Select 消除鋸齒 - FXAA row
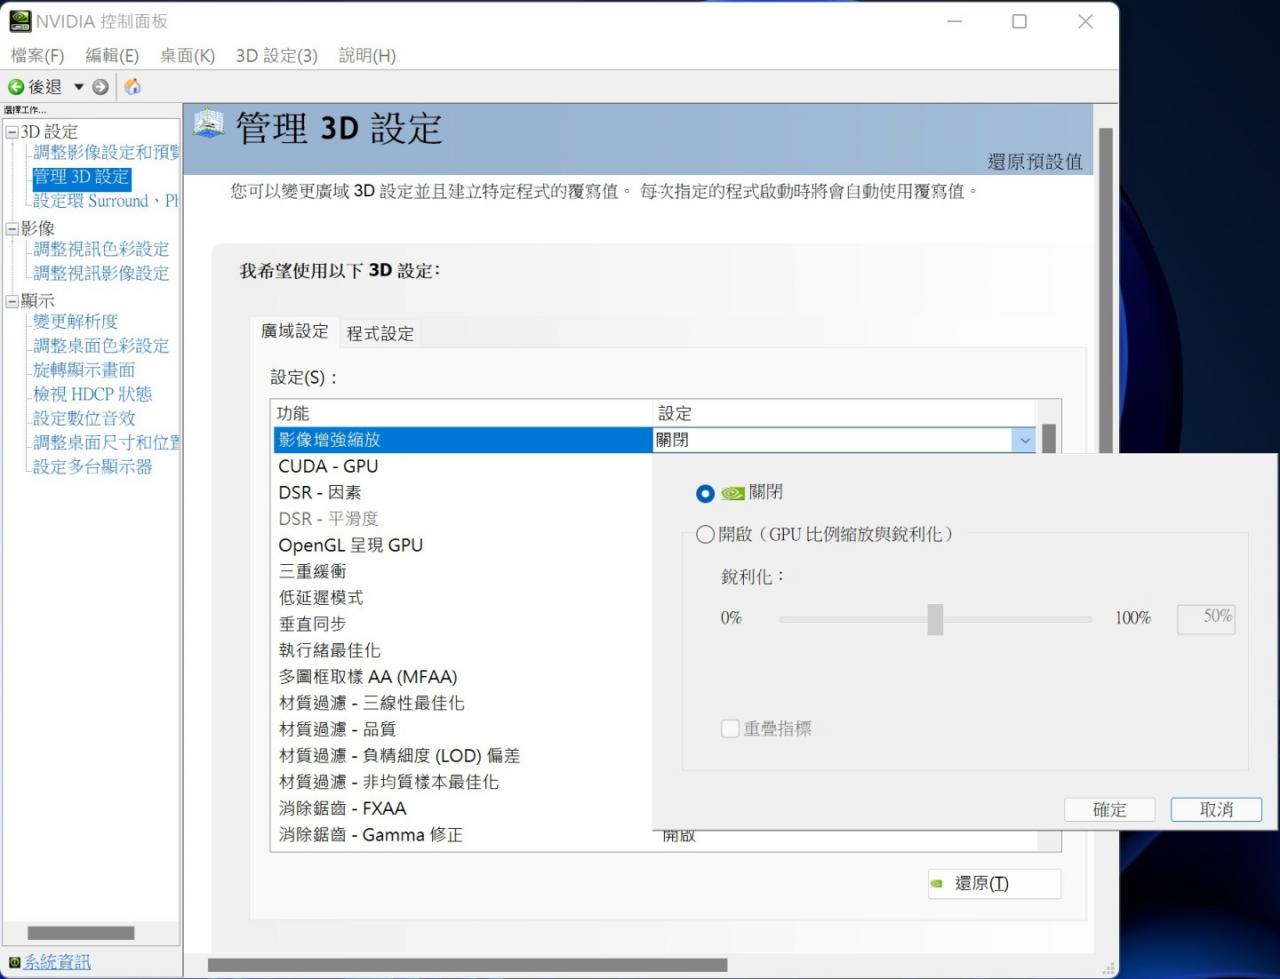Screen dimensions: 1280x979 coord(462,809)
